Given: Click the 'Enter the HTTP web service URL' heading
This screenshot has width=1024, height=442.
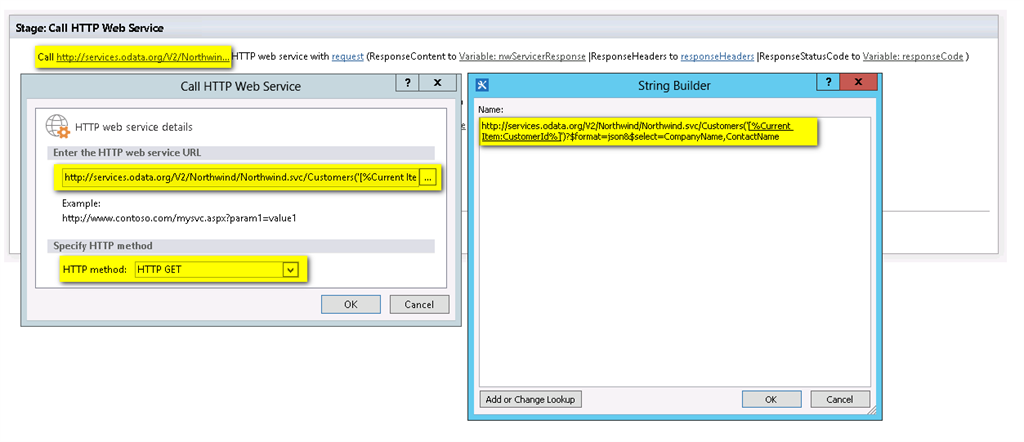Looking at the screenshot, I should point(127,153).
